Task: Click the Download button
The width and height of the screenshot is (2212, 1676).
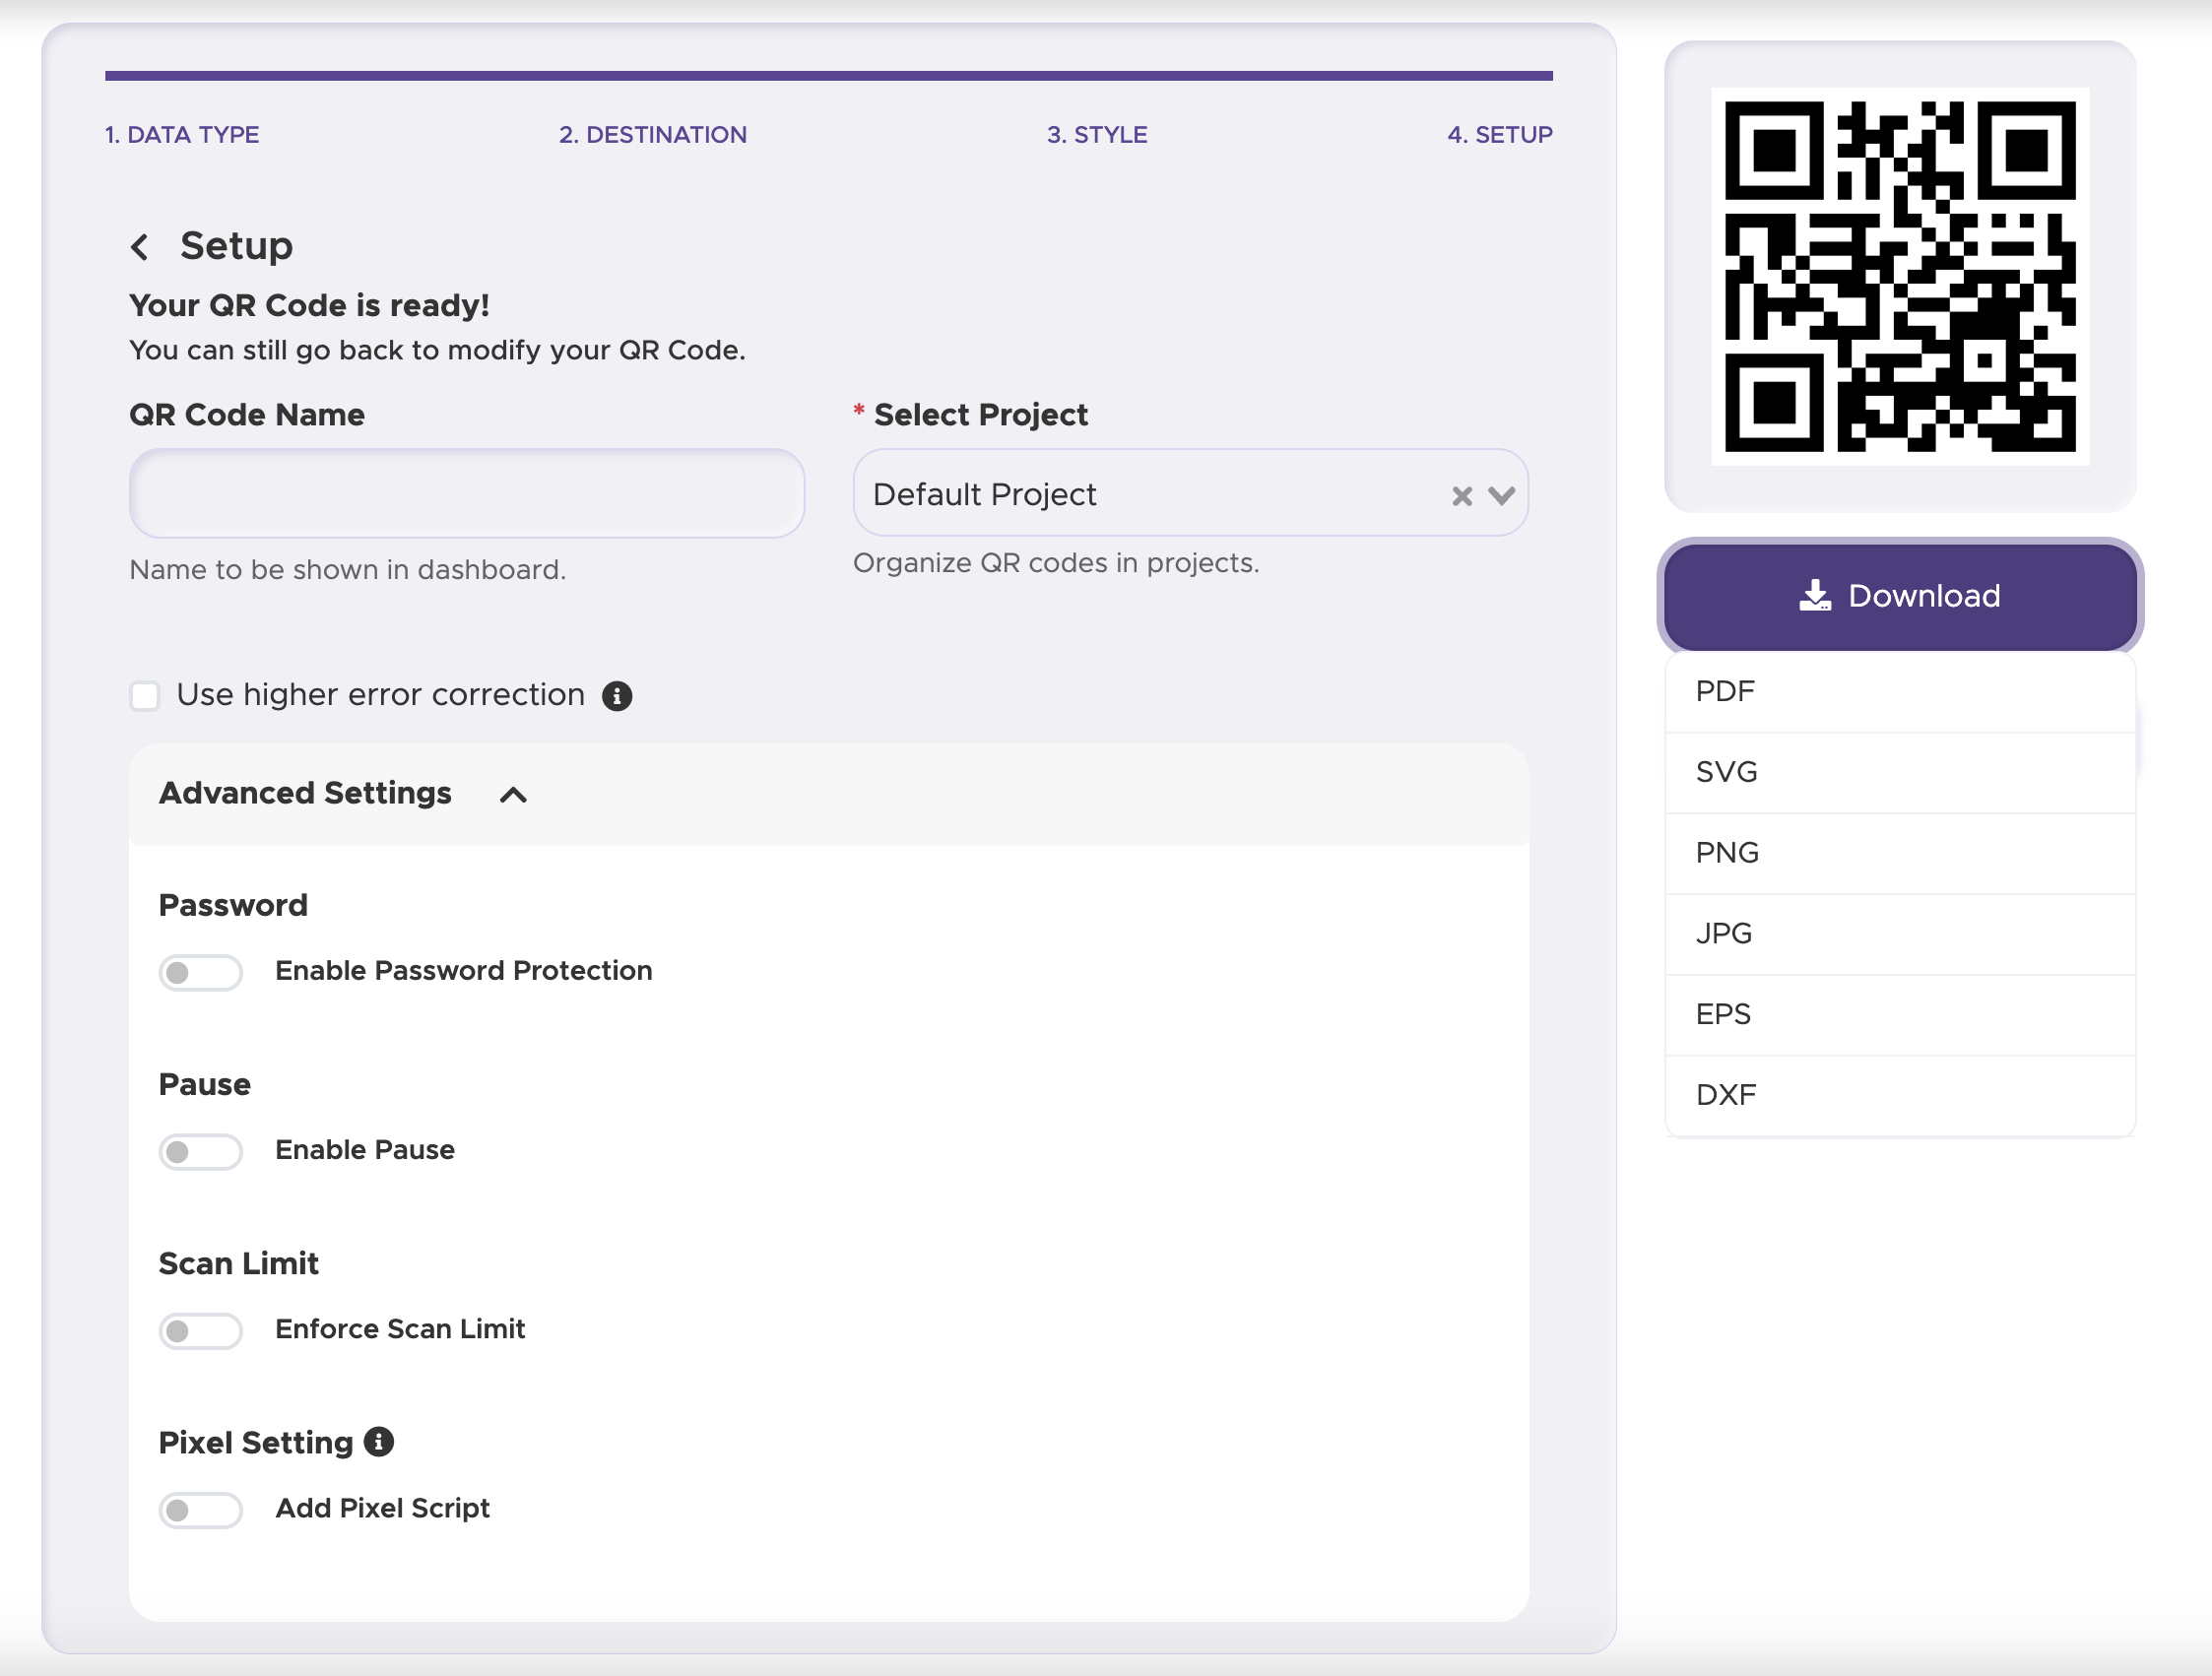Action: 1897,595
